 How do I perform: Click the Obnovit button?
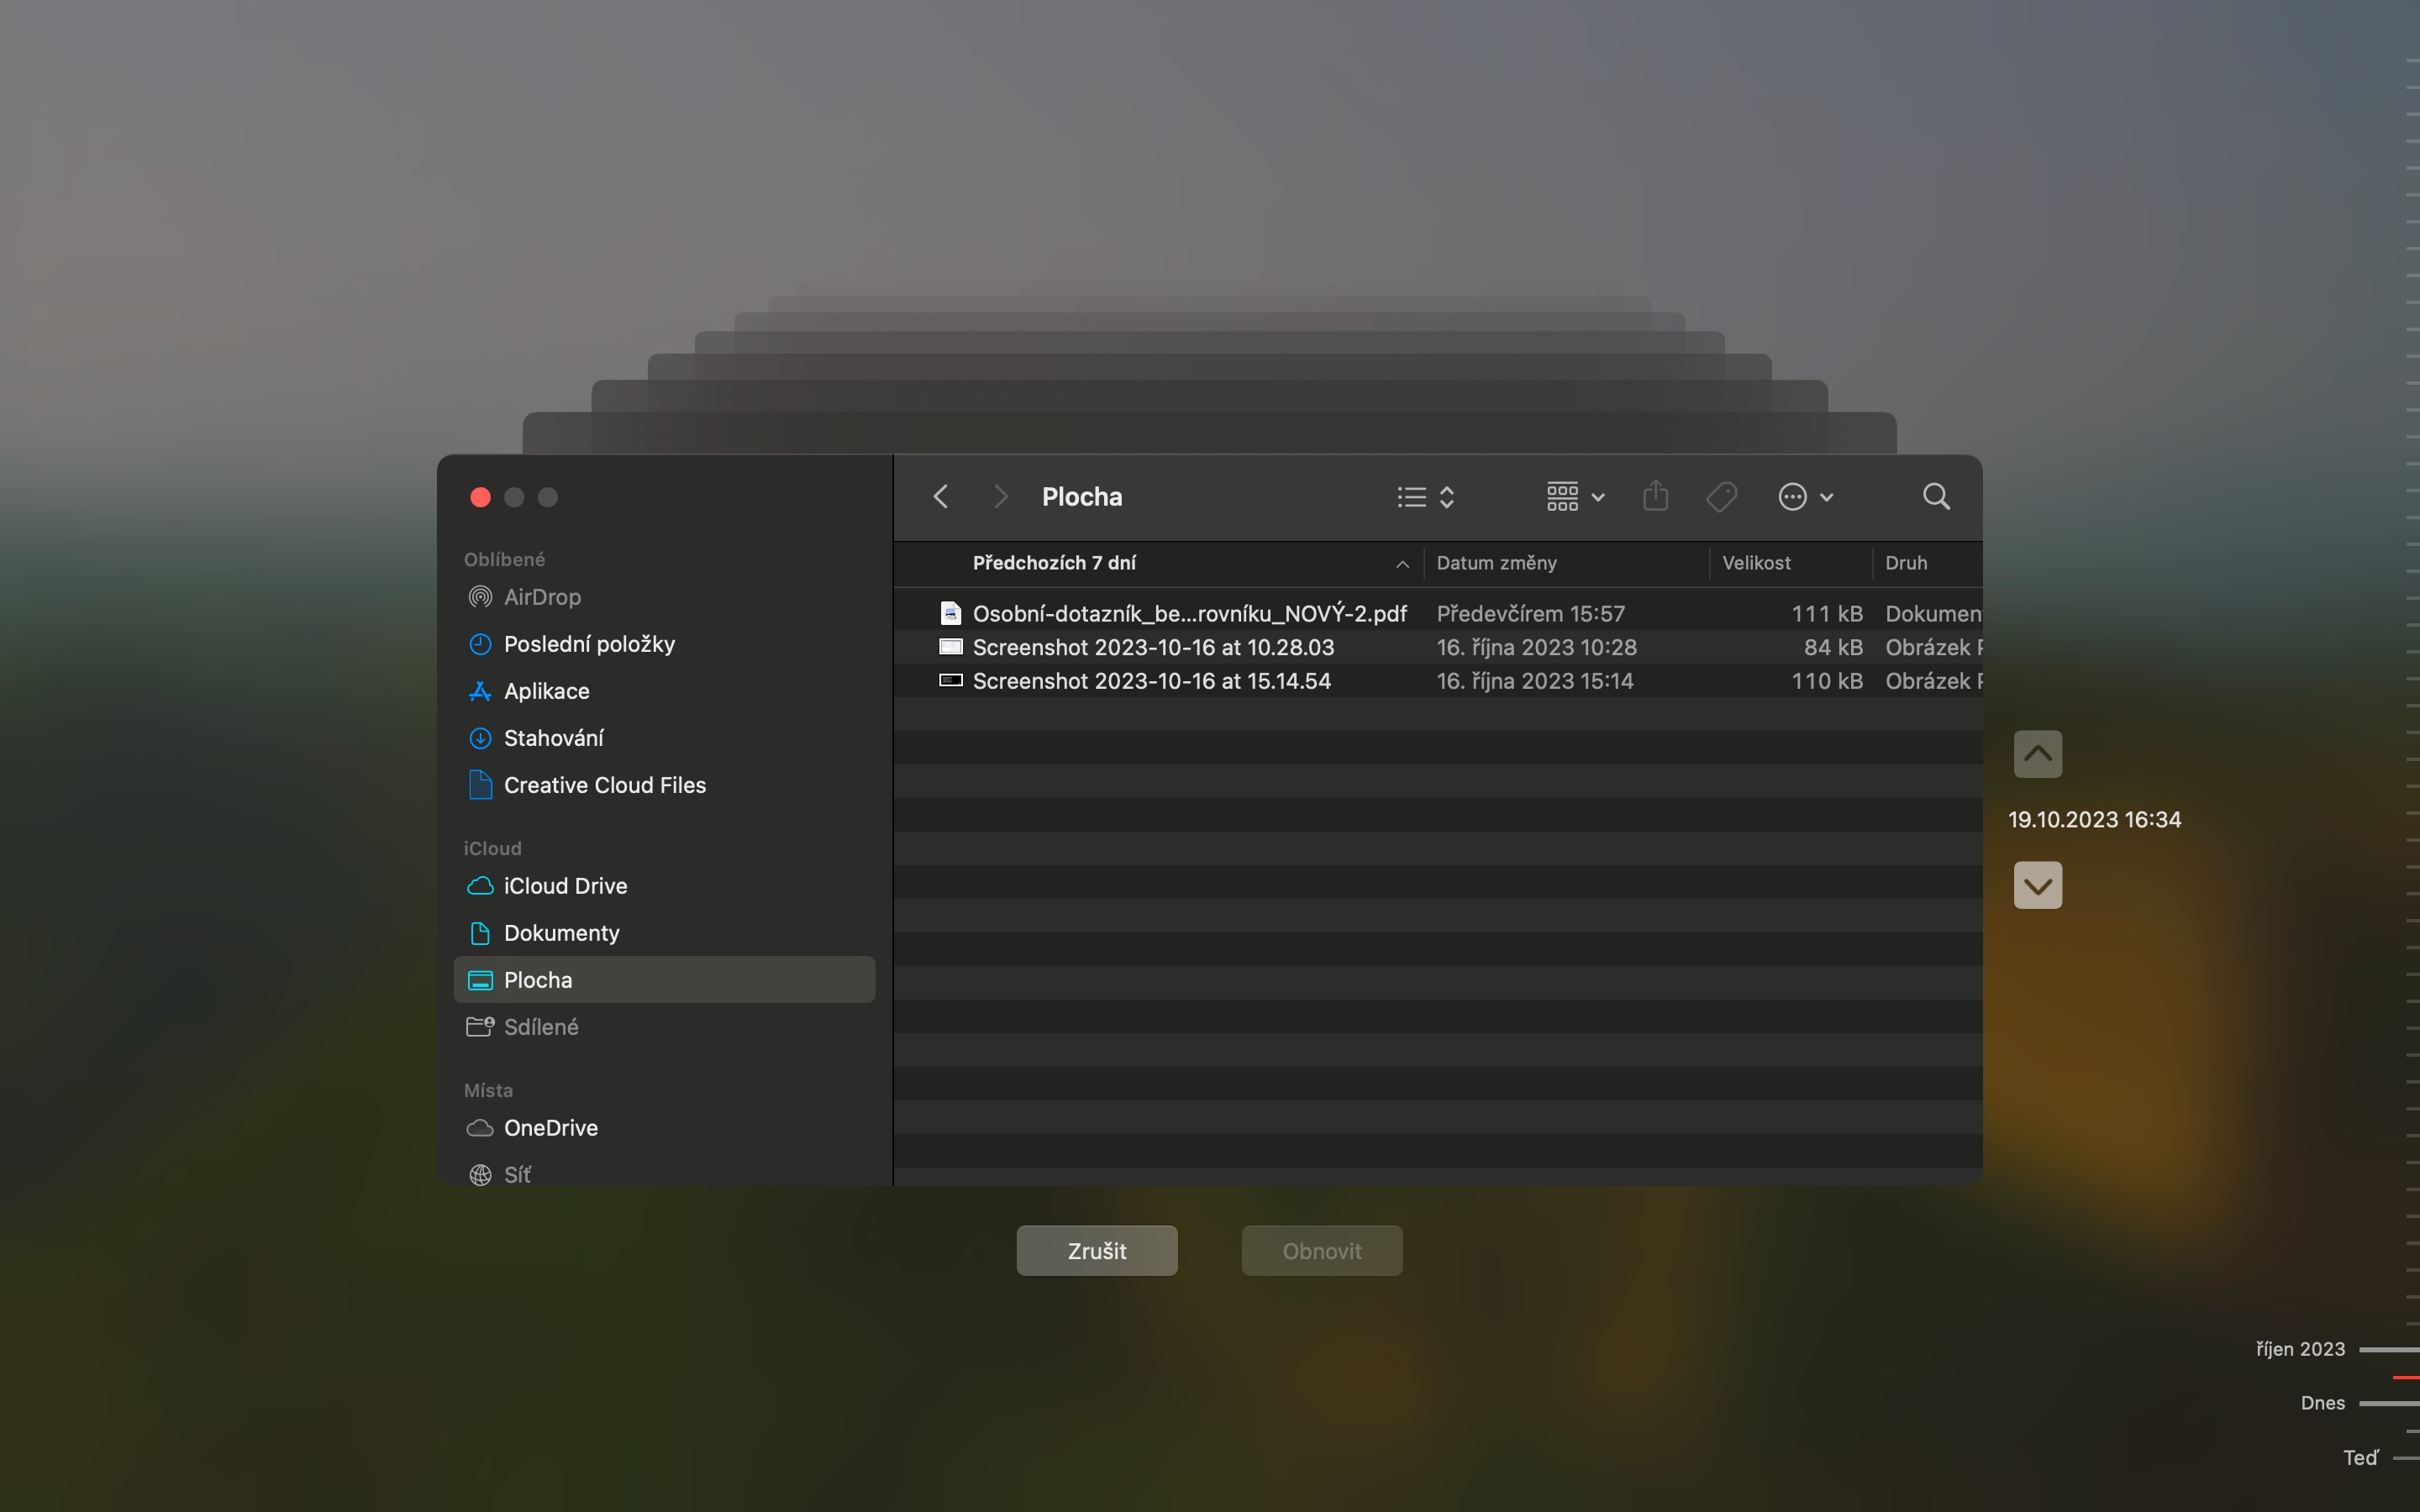click(x=1321, y=1250)
